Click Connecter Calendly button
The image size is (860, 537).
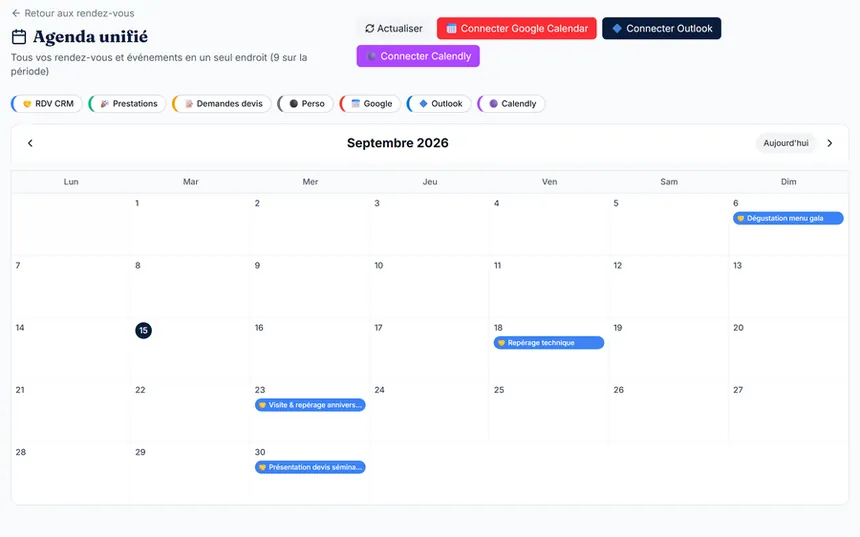pos(418,56)
